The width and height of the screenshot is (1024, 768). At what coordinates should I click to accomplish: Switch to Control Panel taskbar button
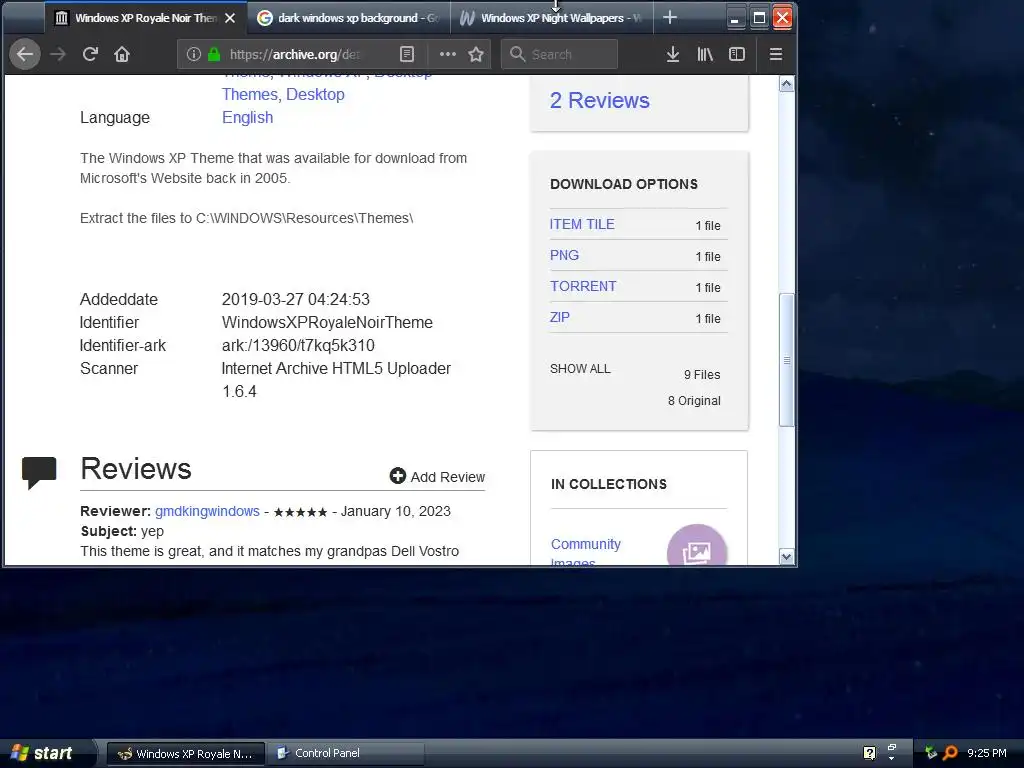point(346,754)
